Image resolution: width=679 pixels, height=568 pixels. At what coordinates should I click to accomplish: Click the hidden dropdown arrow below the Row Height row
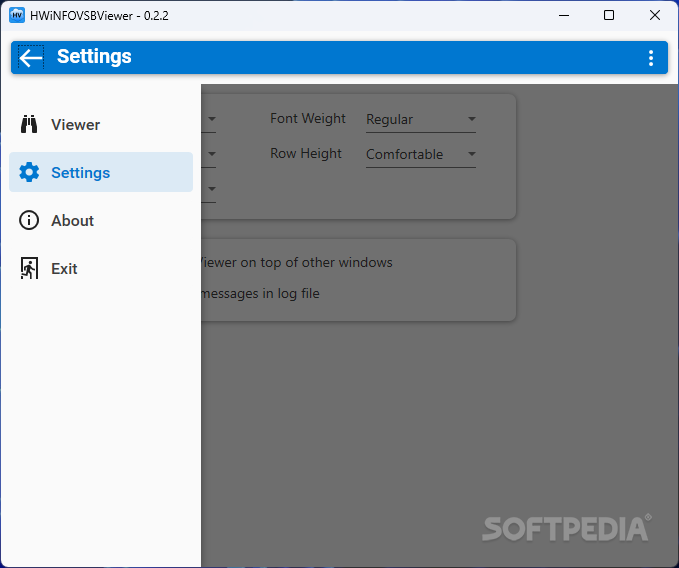tap(212, 189)
